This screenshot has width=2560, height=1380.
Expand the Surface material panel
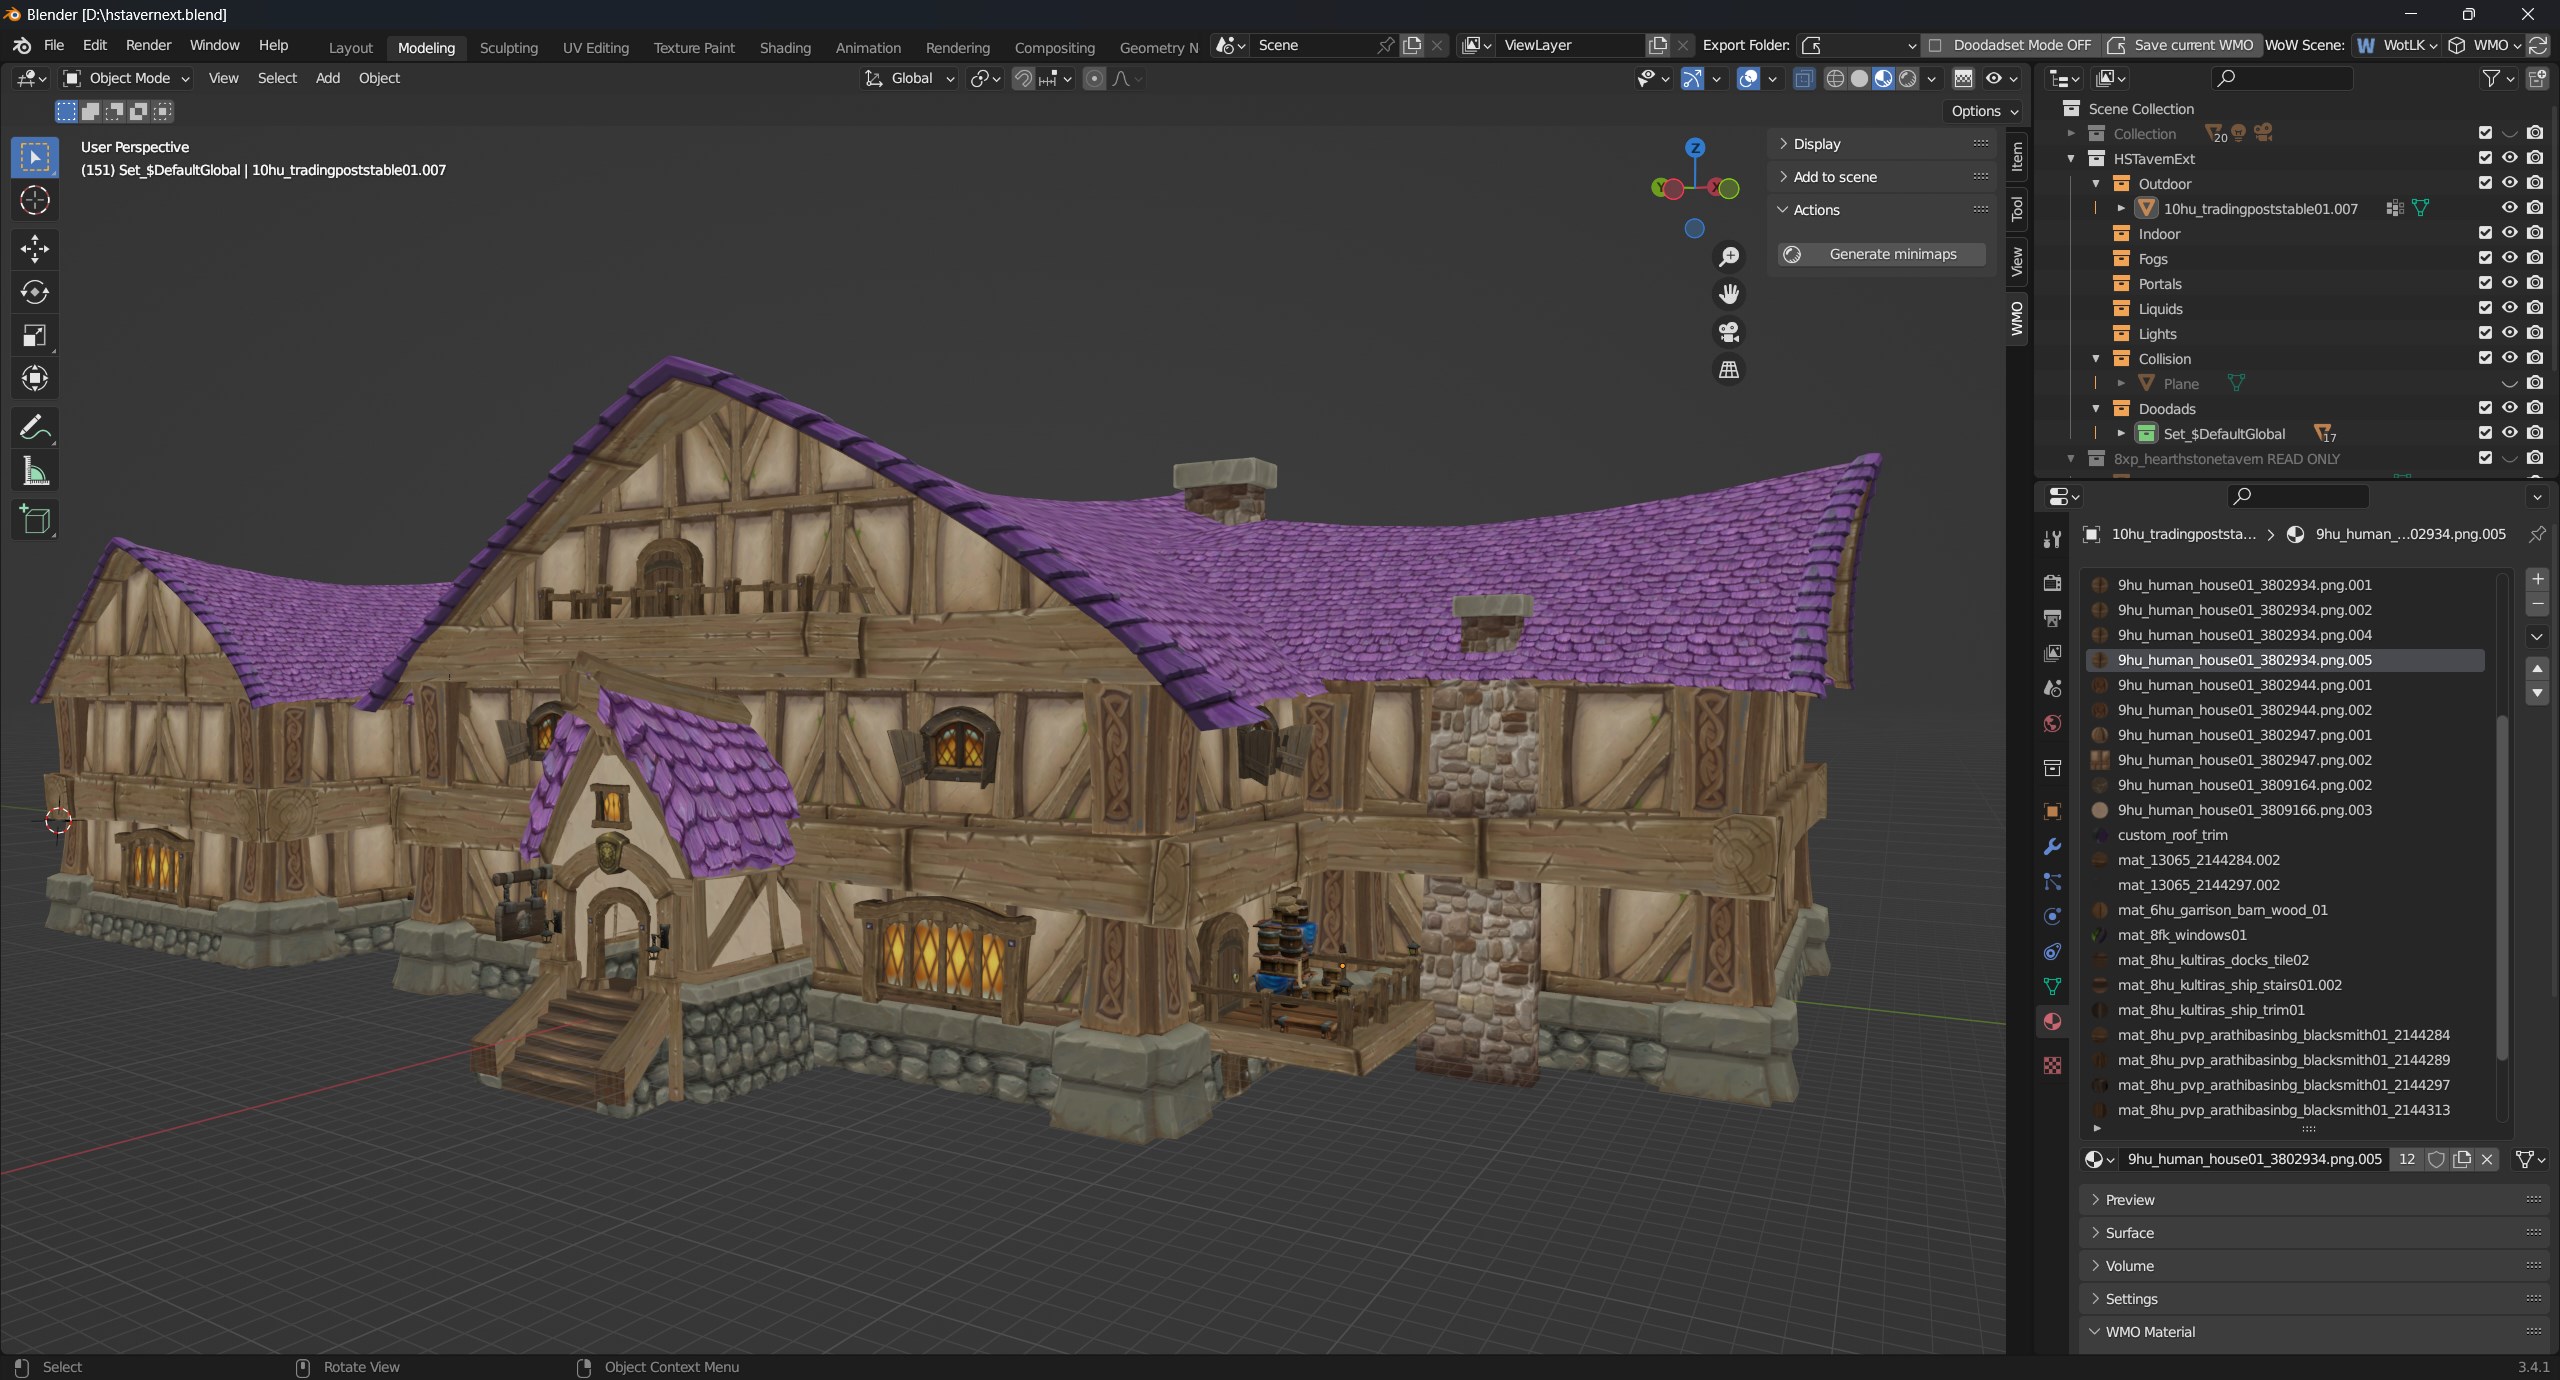tap(2313, 1233)
